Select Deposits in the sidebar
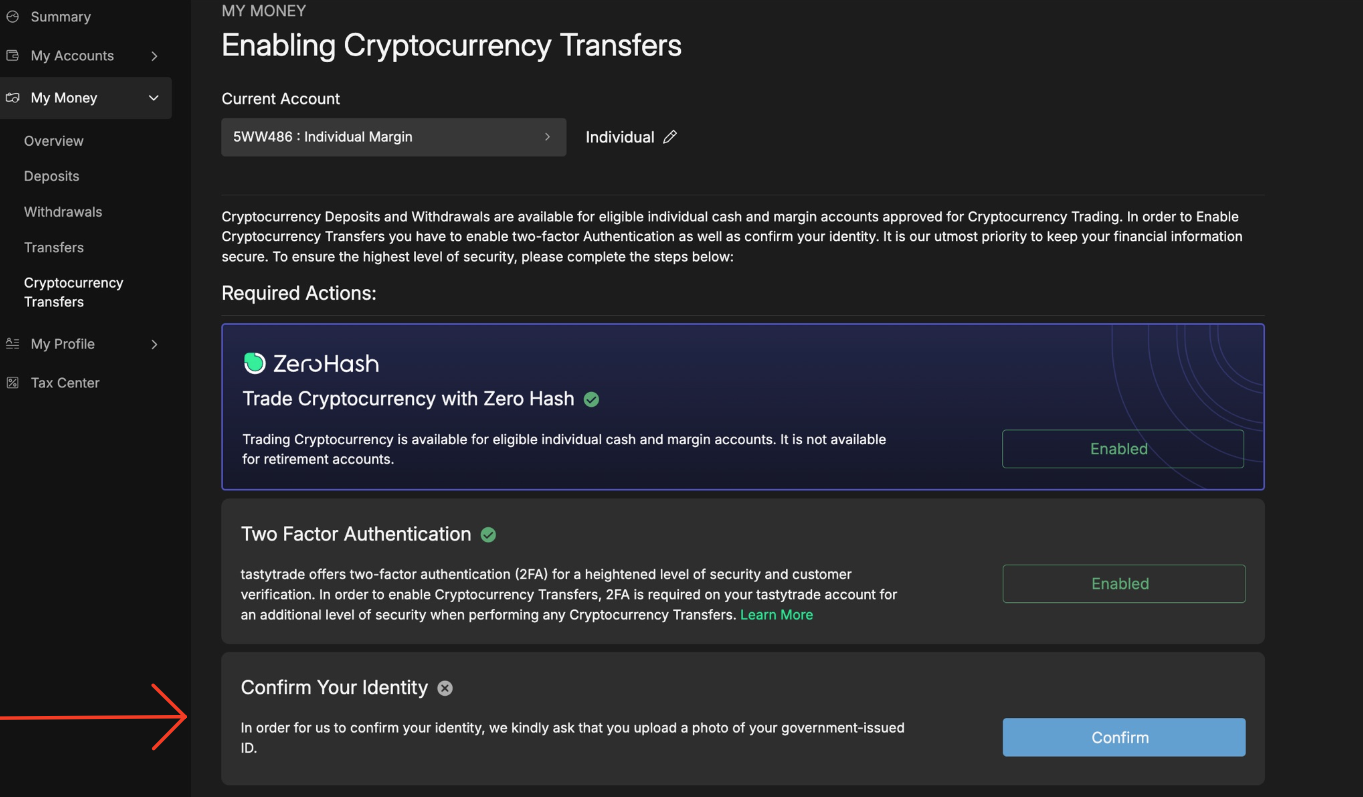Viewport: 1363px width, 797px height. click(x=51, y=175)
